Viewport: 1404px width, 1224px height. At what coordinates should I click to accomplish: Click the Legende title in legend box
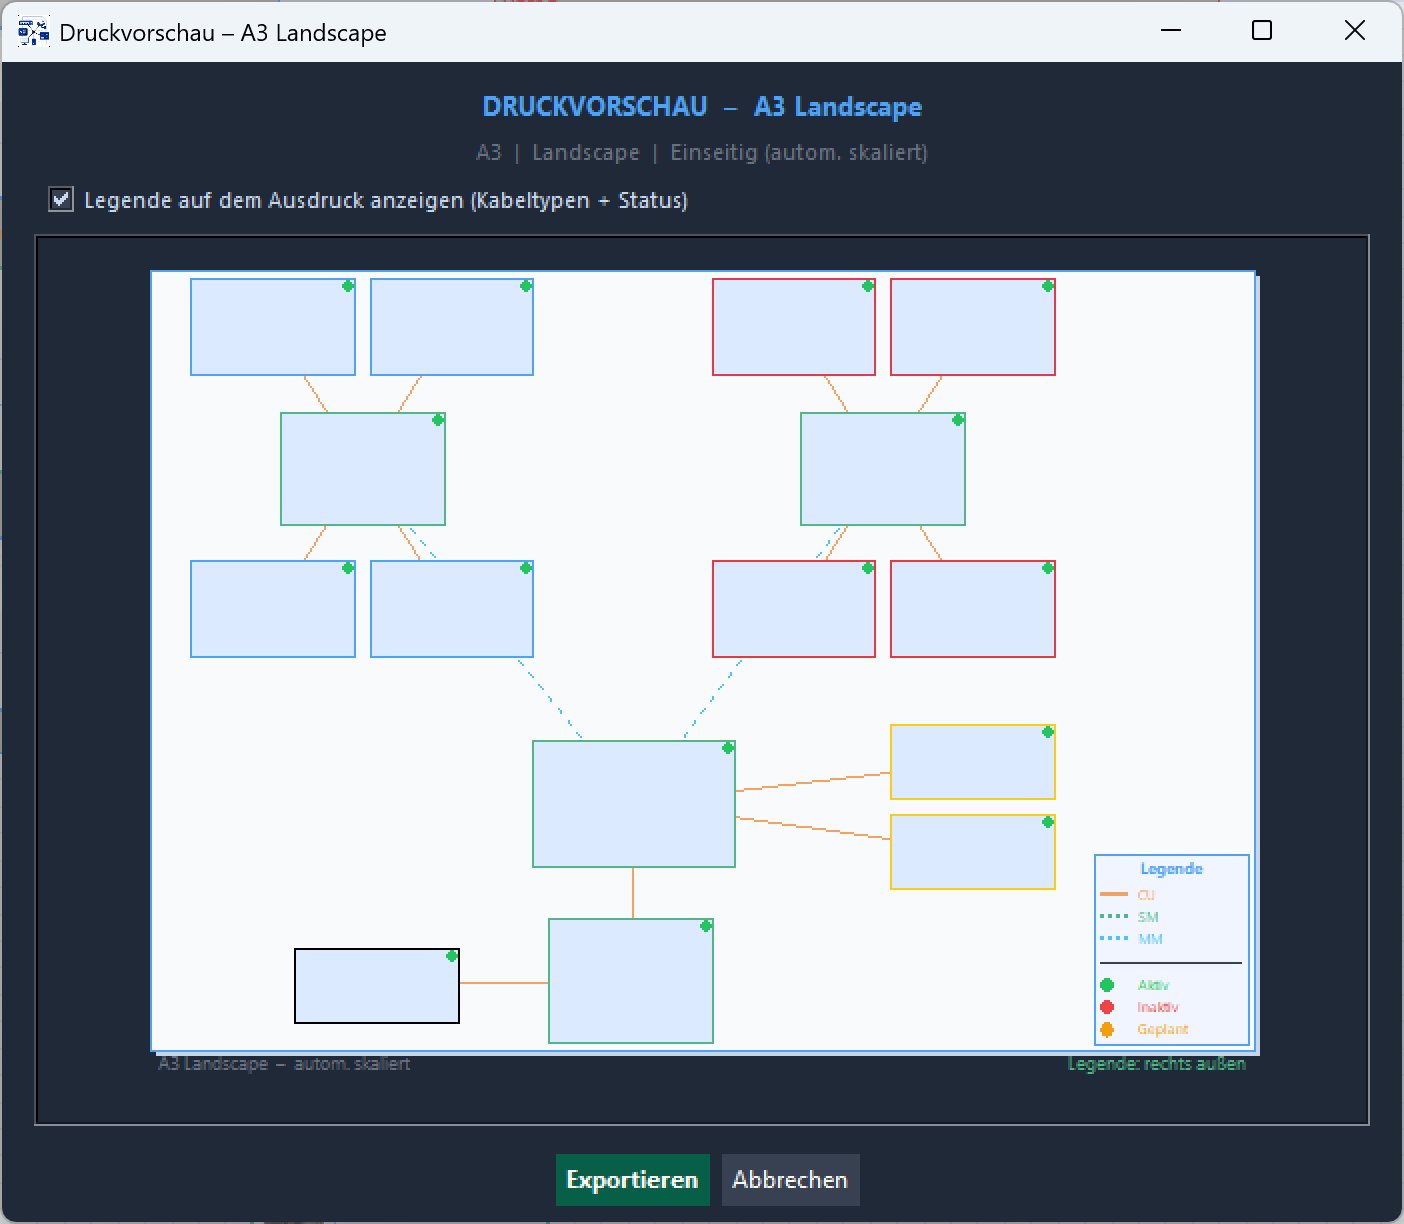[x=1171, y=868]
